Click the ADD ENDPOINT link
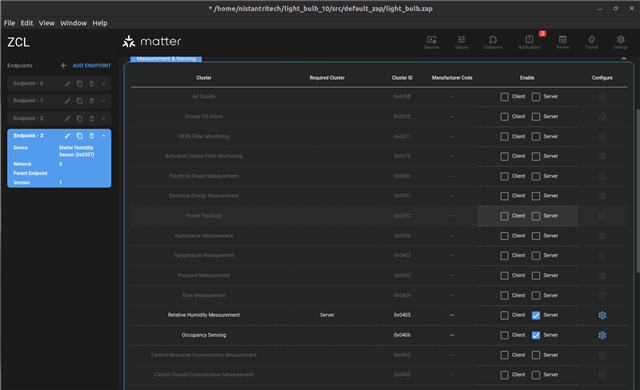This screenshot has width=640, height=390. [91, 65]
